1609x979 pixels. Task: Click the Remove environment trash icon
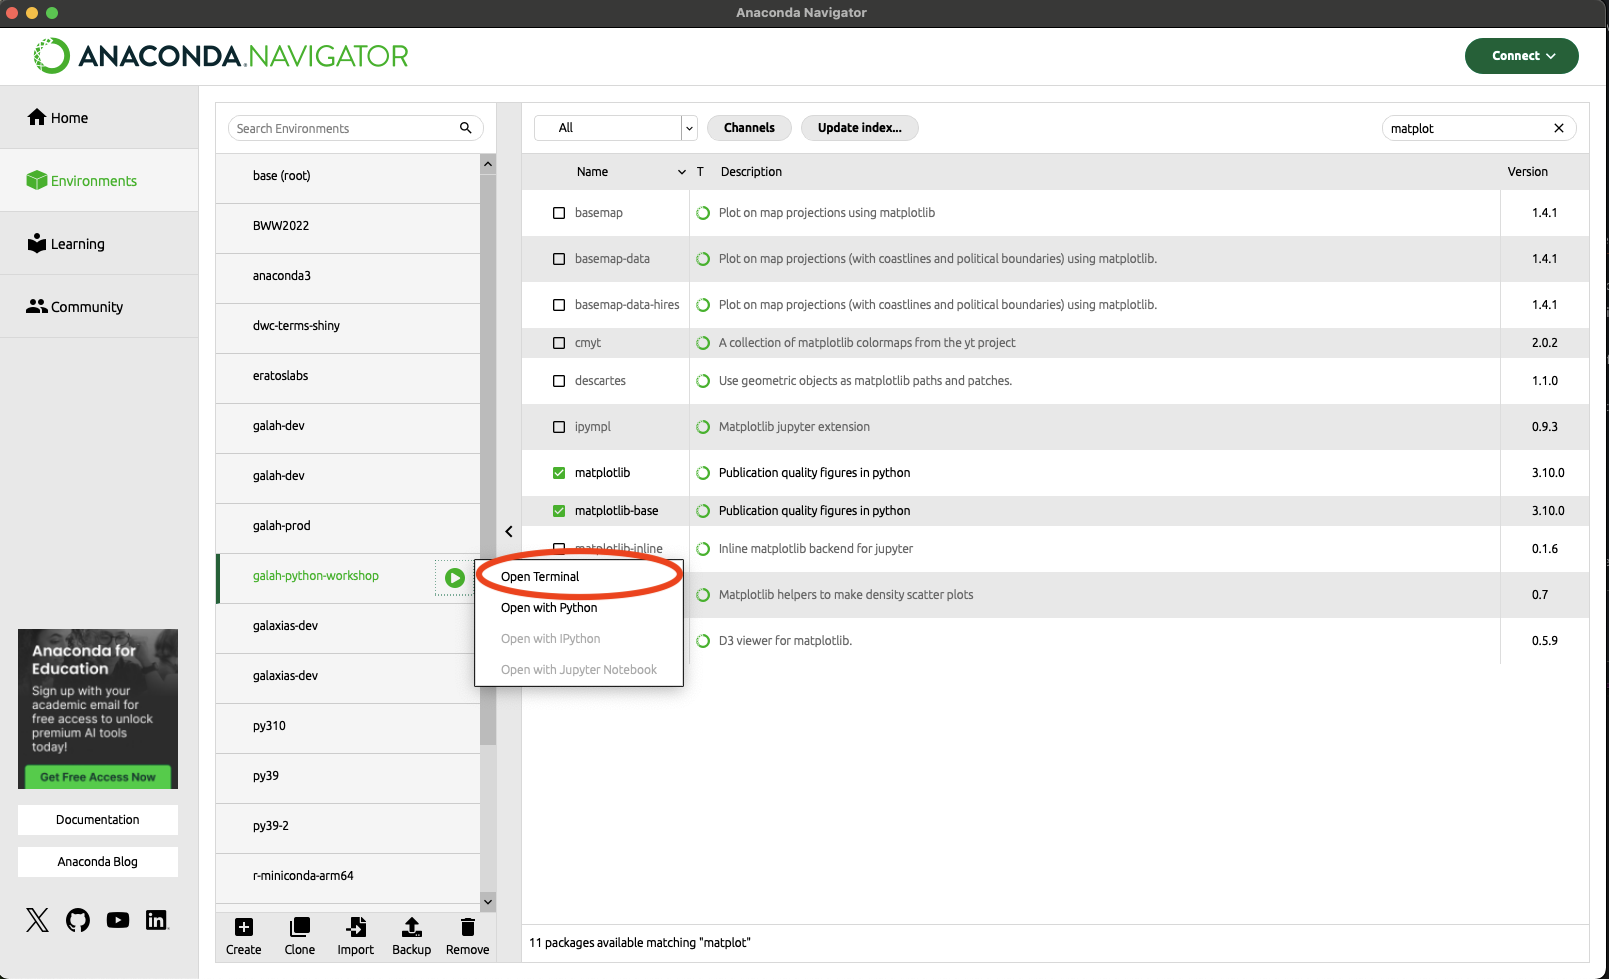467,928
